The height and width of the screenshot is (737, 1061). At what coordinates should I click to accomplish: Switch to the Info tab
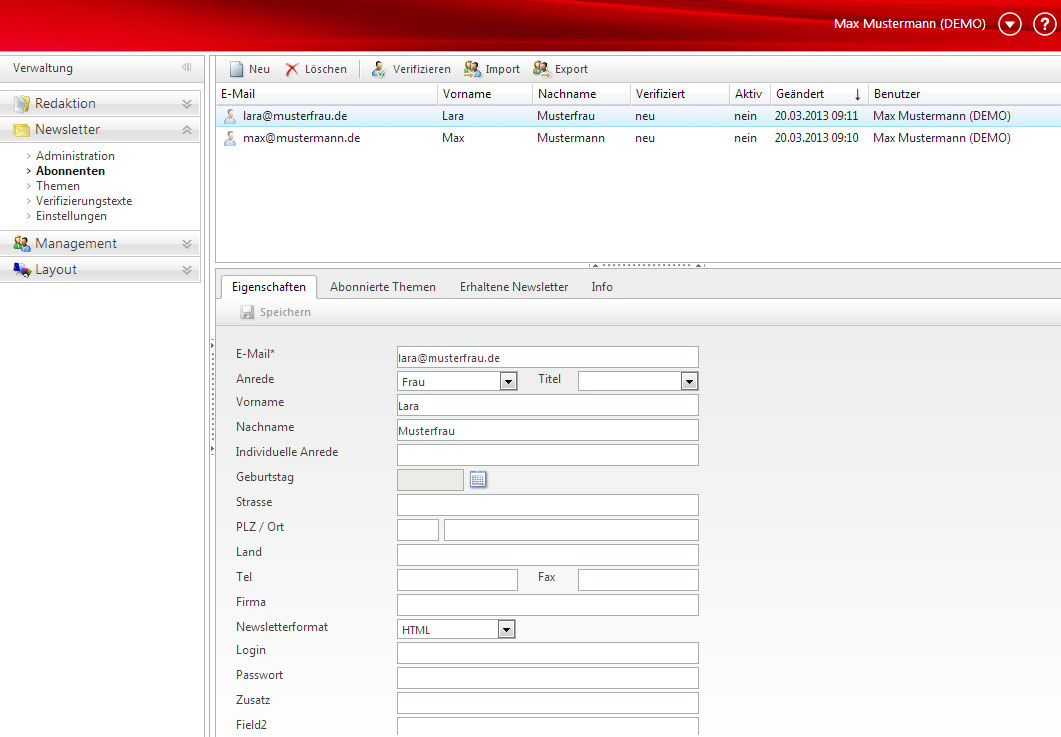(x=602, y=287)
